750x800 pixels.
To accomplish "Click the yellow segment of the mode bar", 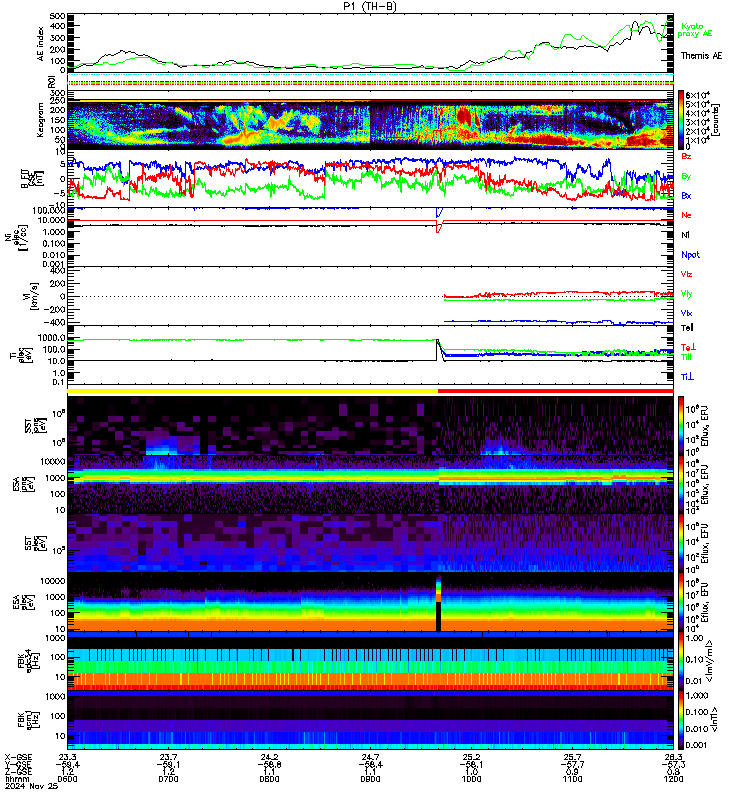I will point(253,391).
